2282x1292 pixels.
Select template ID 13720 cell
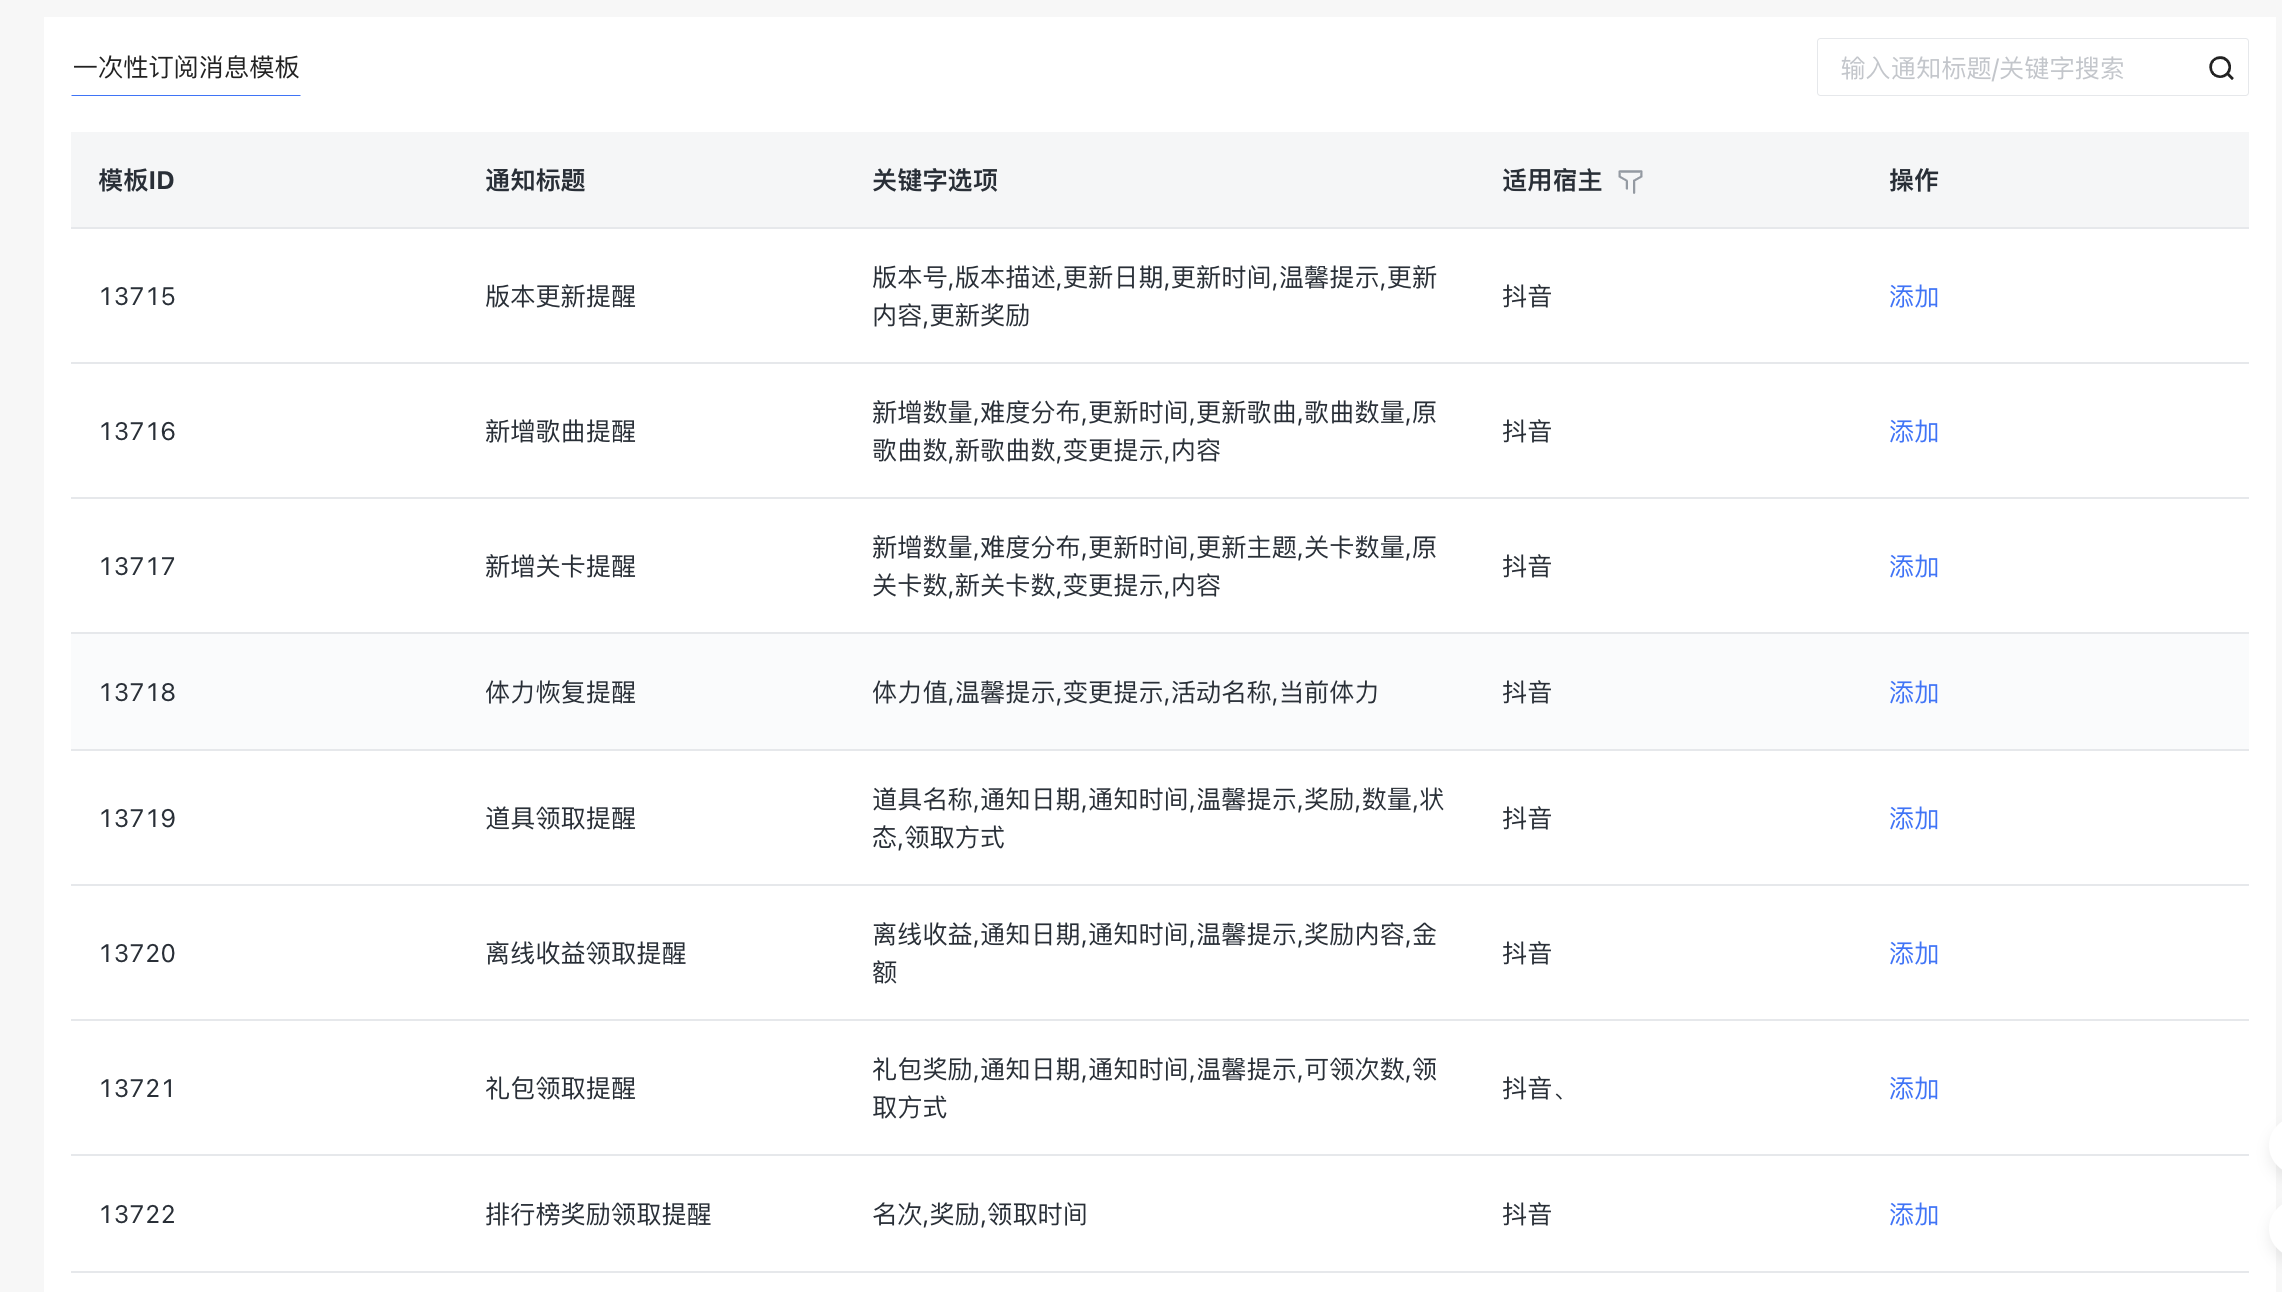coord(137,953)
